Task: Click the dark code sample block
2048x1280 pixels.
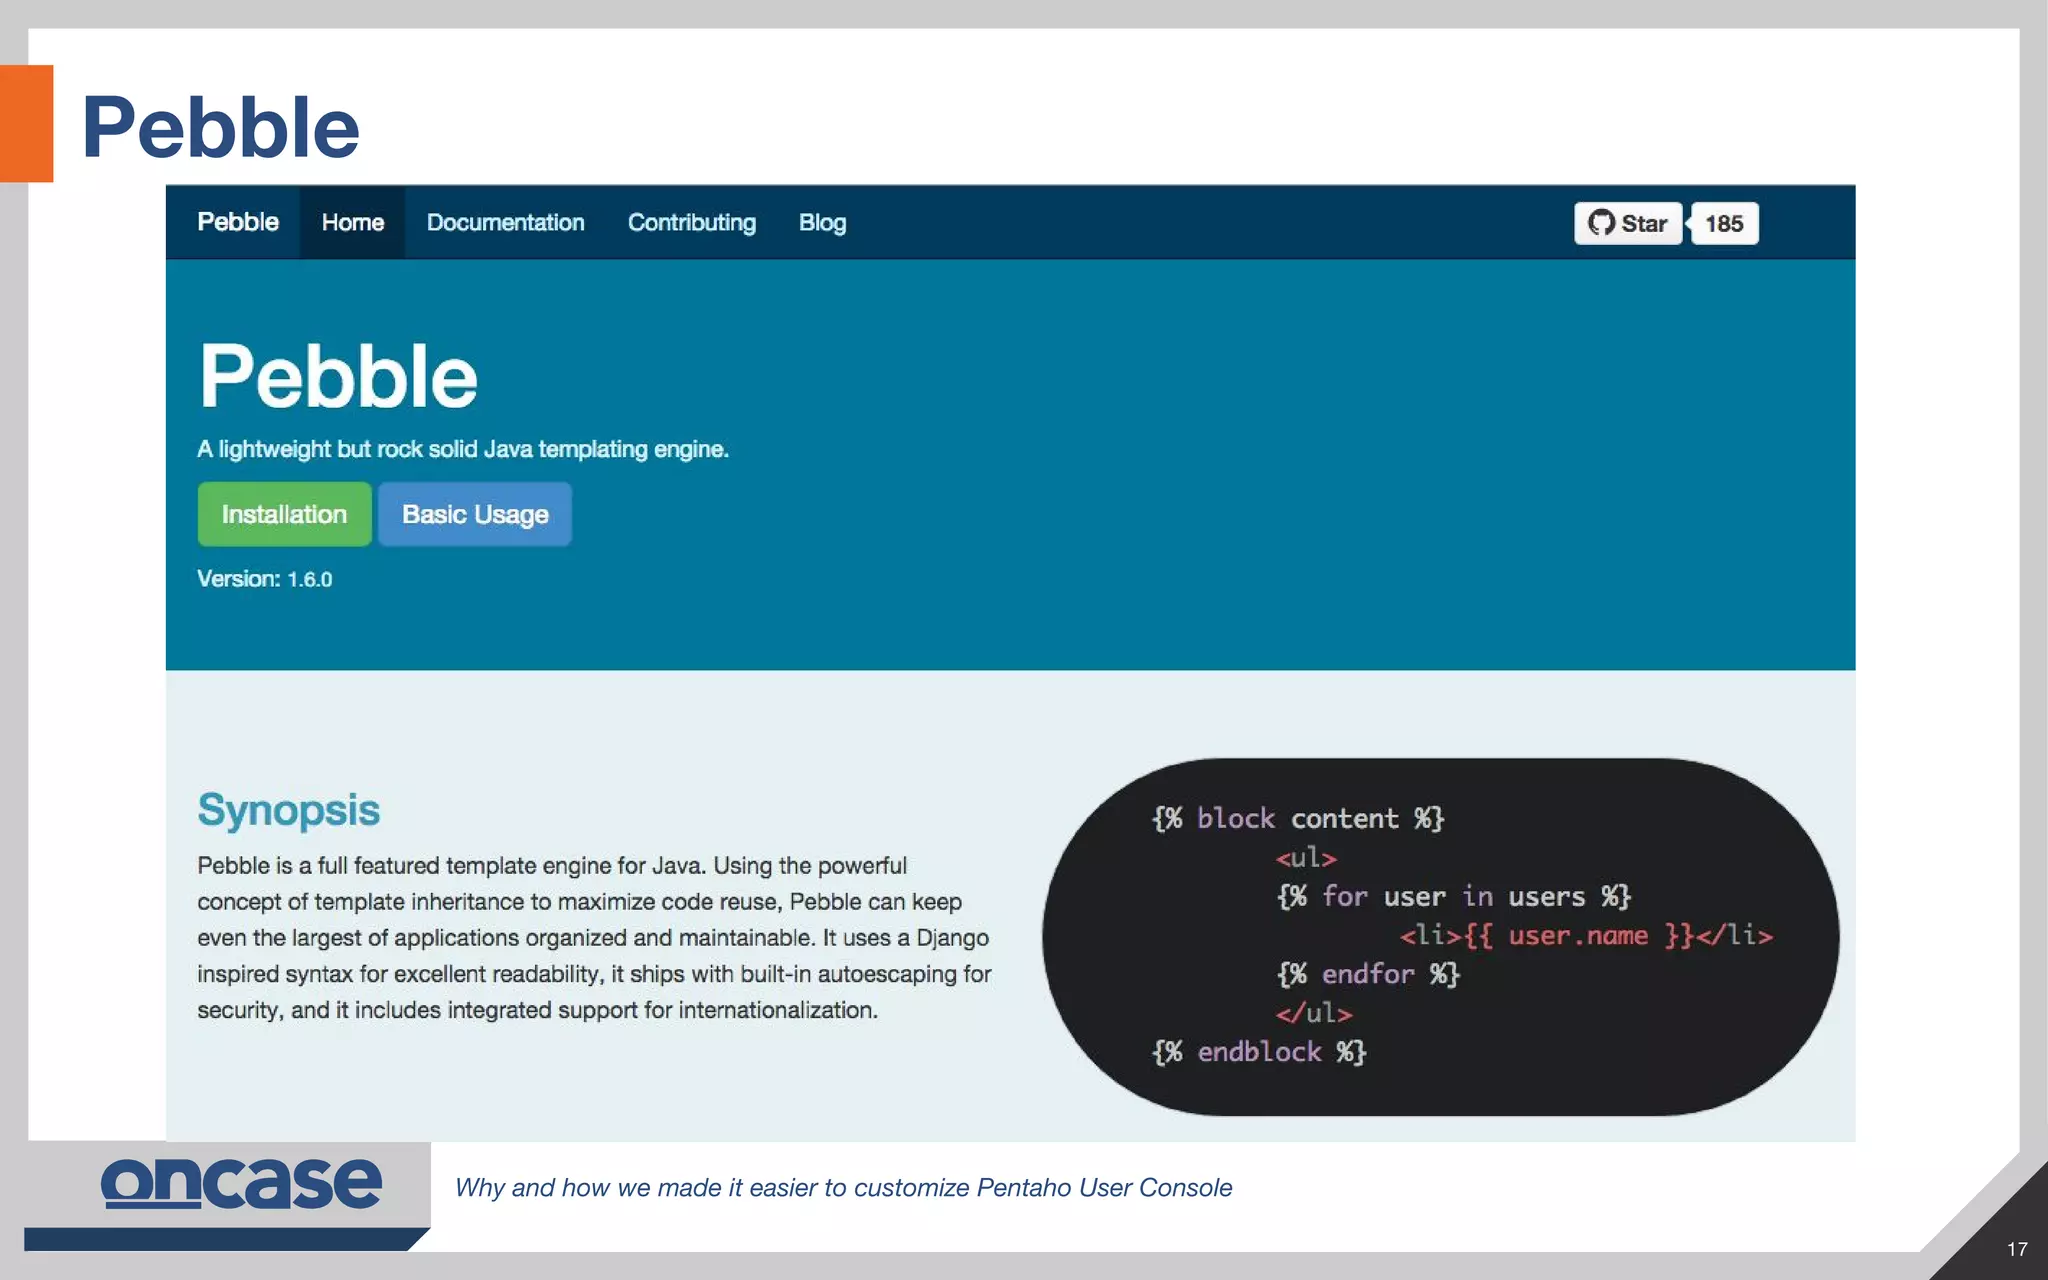Action: click(x=1440, y=936)
